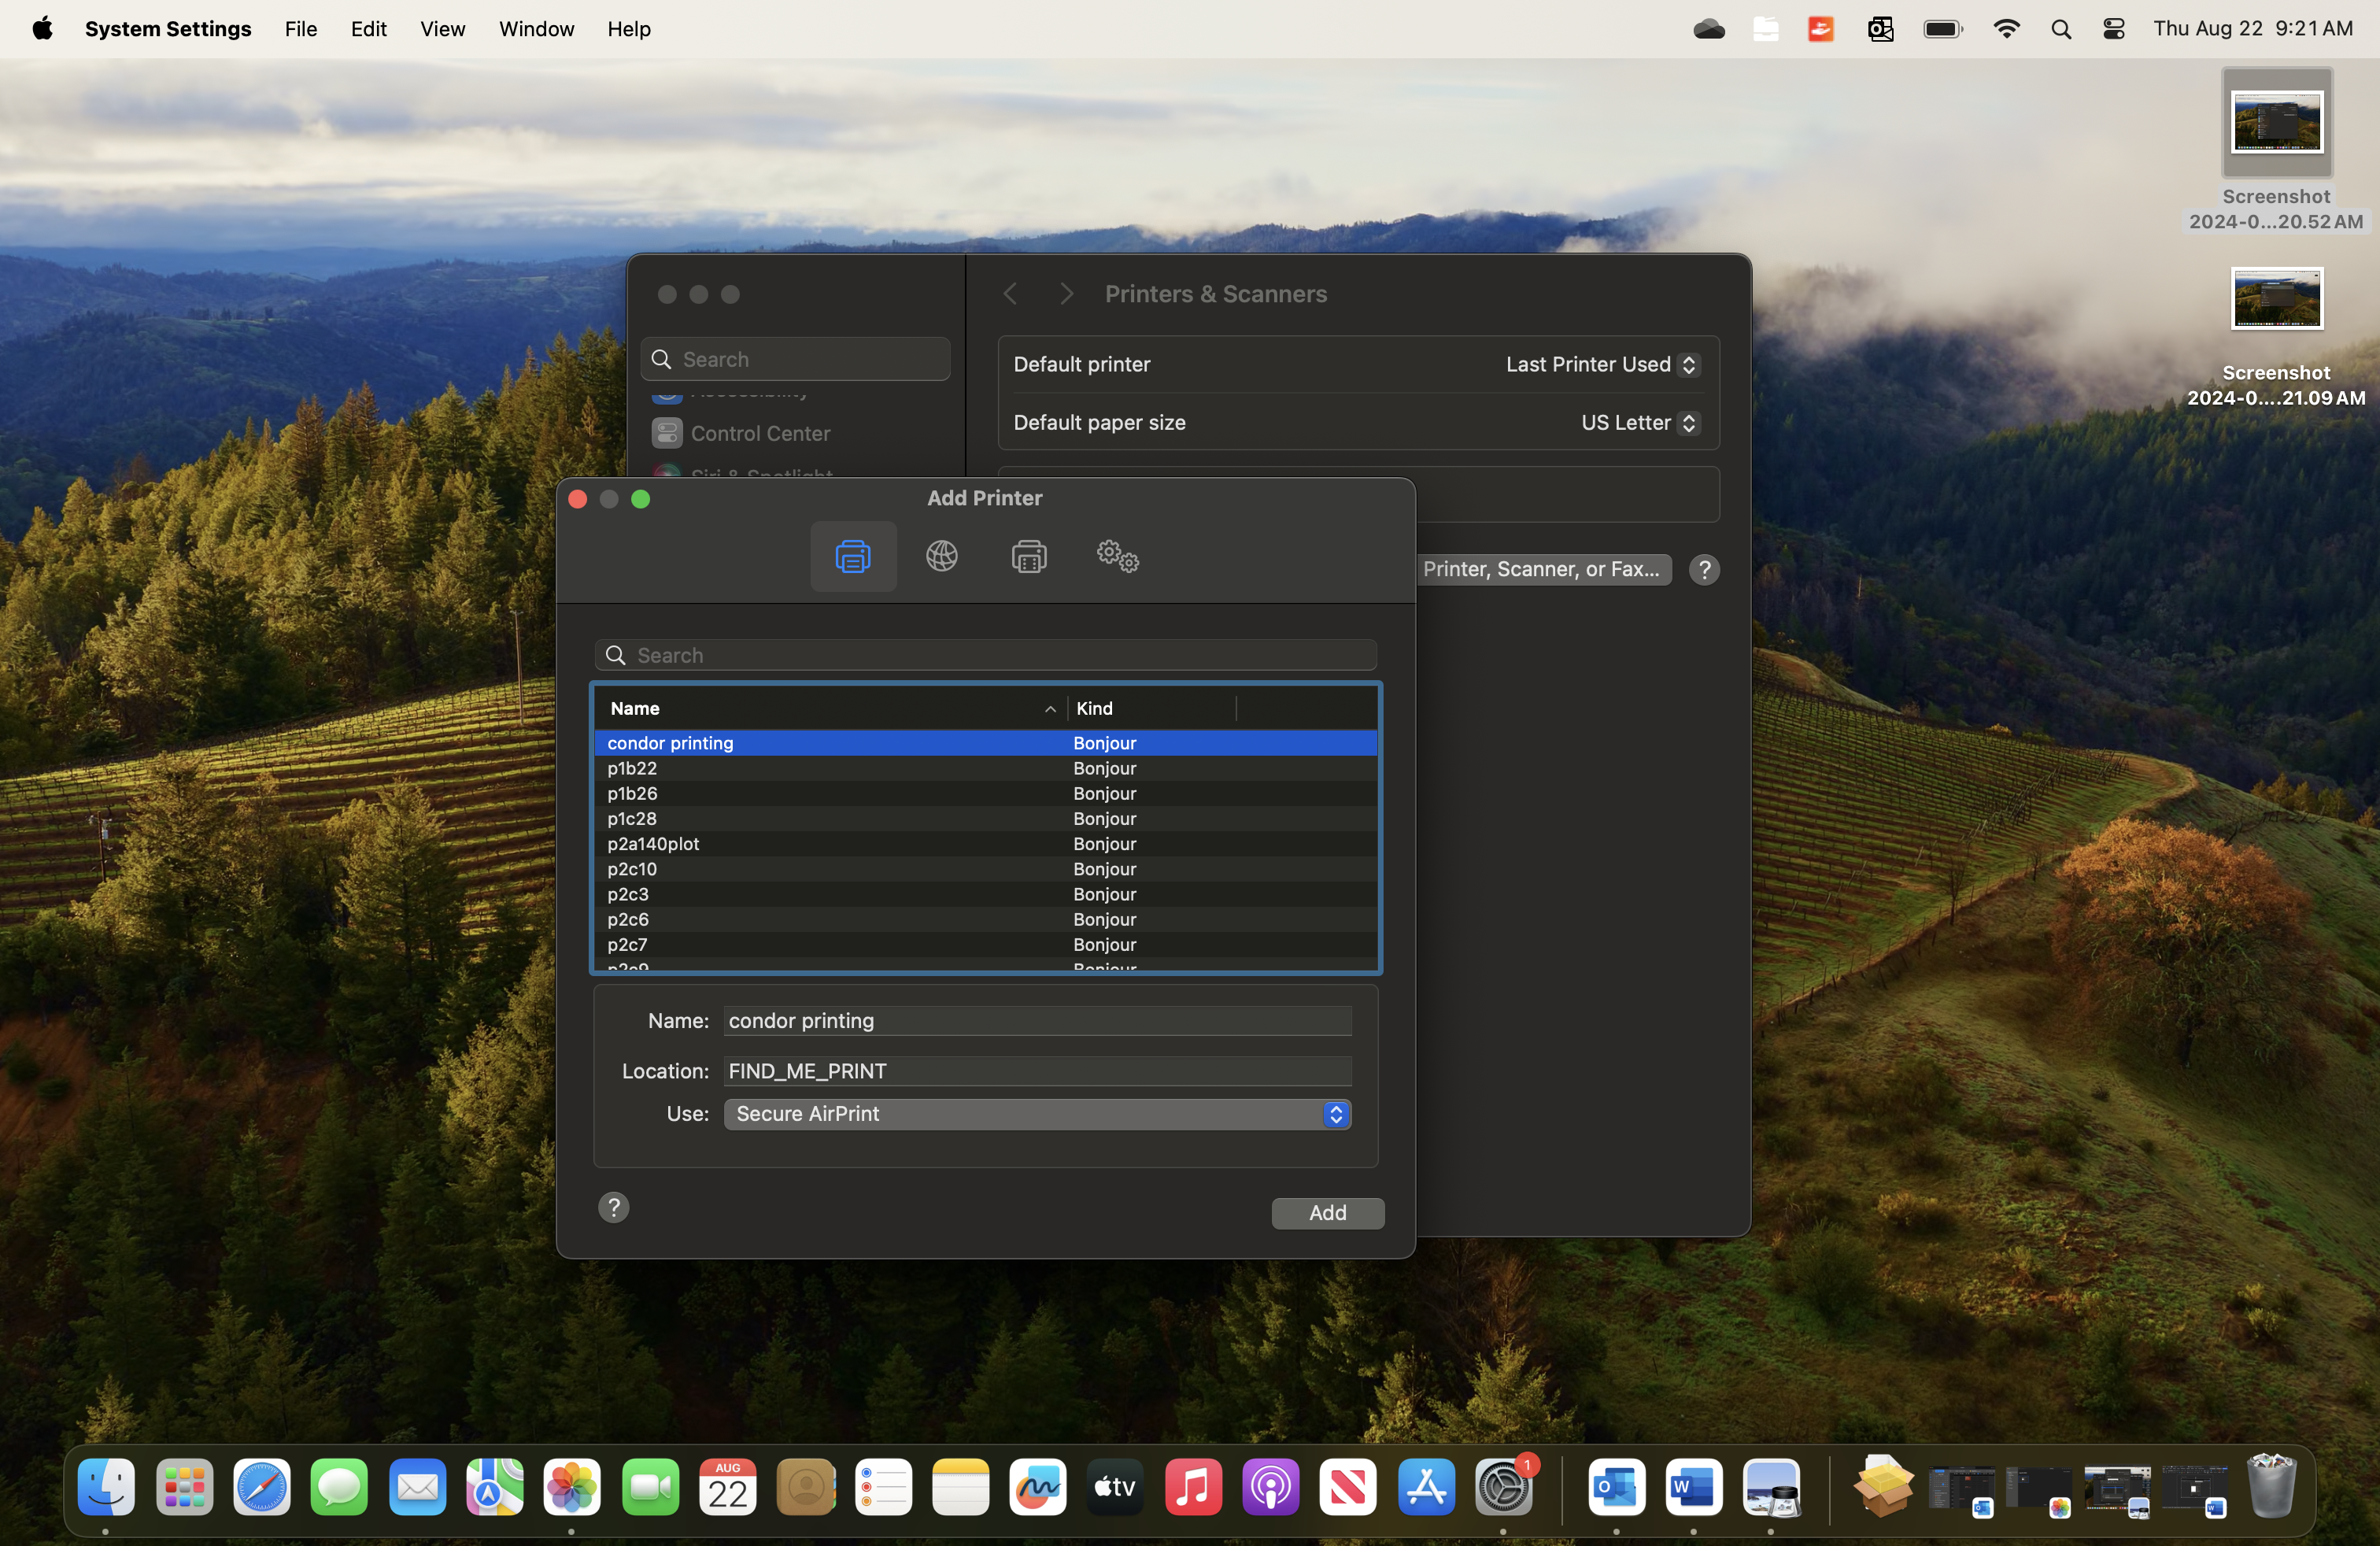
Task: Select printer p2a140plot in the list
Action: 986,843
